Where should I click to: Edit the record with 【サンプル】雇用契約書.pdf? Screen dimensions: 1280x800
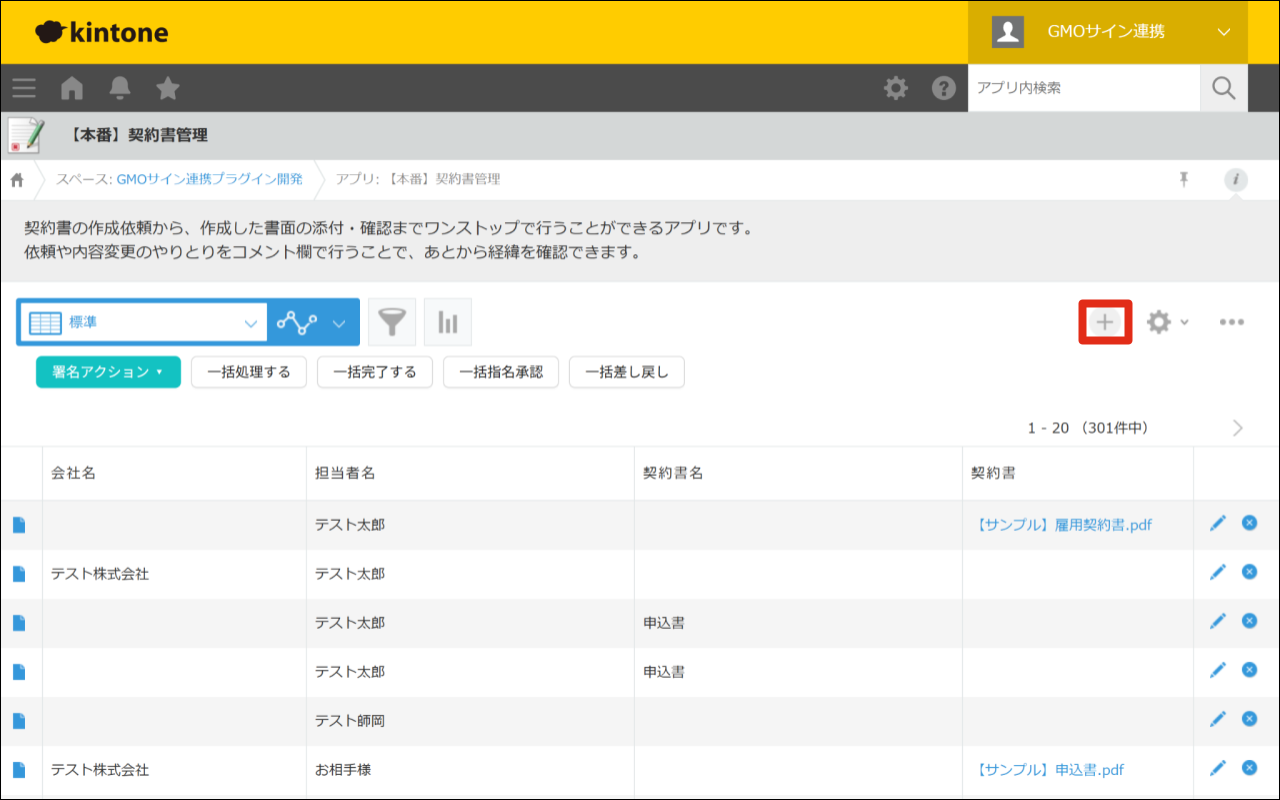[1217, 523]
